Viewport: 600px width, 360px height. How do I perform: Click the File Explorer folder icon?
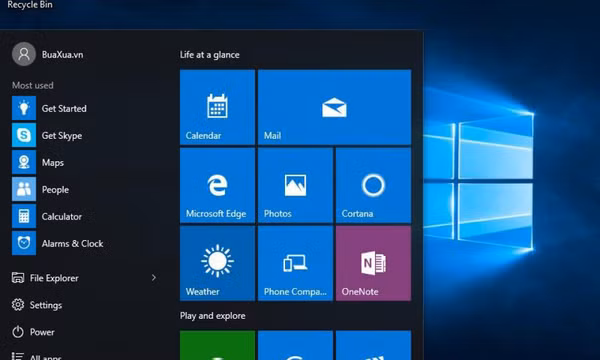coord(18,278)
